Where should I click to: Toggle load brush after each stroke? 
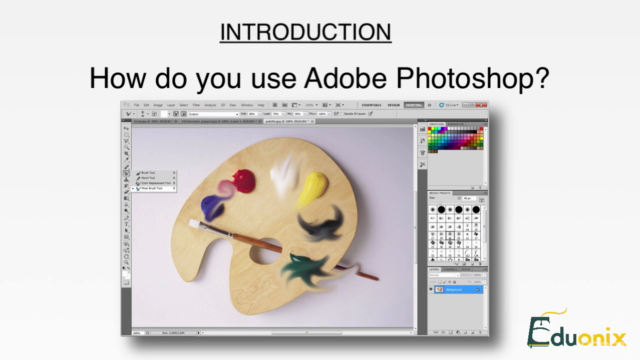(176, 114)
